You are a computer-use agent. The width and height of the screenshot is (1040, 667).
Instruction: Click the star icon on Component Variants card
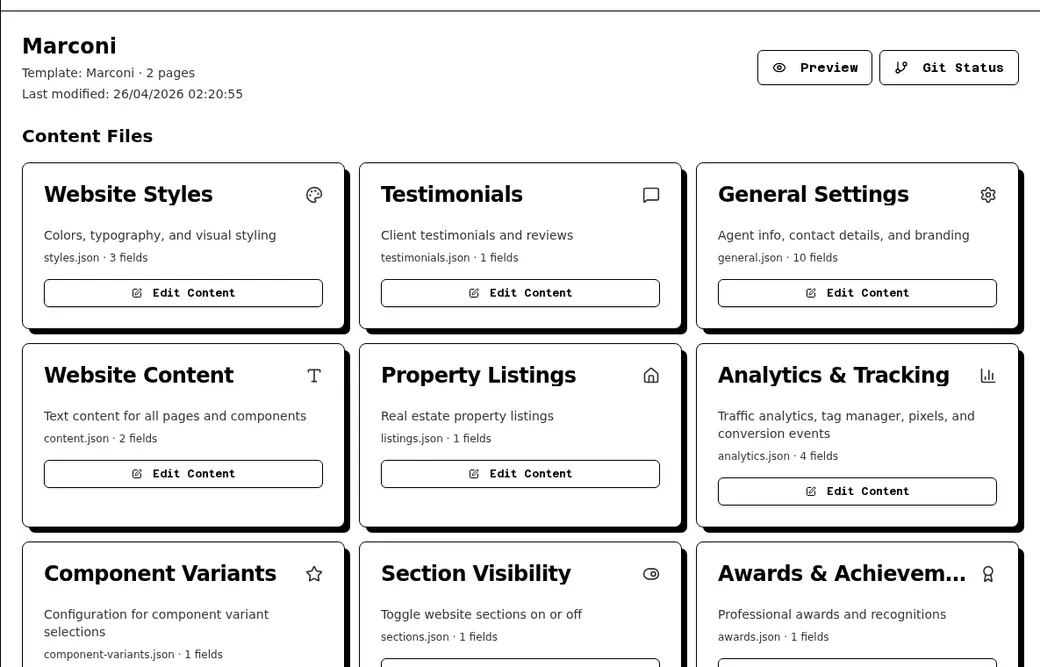[314, 574]
